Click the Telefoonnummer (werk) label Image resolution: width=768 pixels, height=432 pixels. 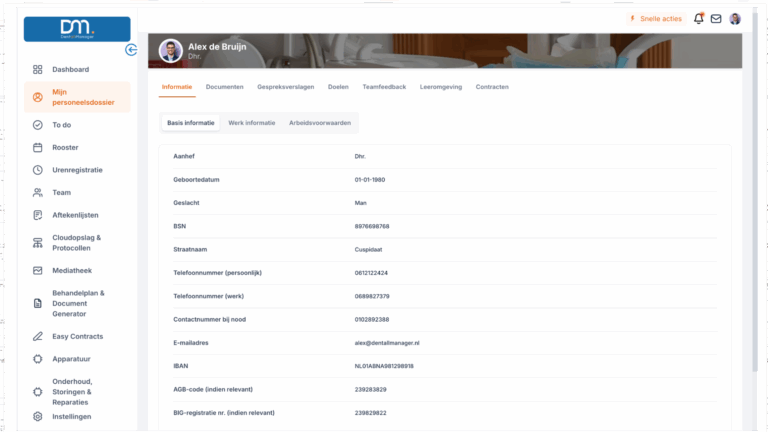pos(209,296)
